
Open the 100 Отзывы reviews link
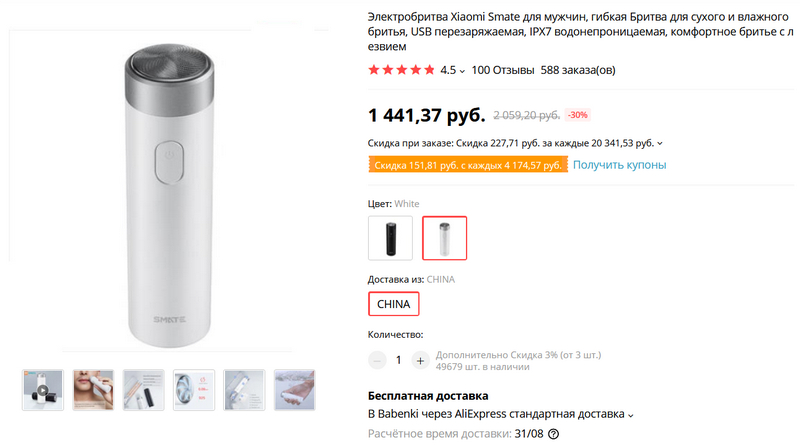click(501, 70)
